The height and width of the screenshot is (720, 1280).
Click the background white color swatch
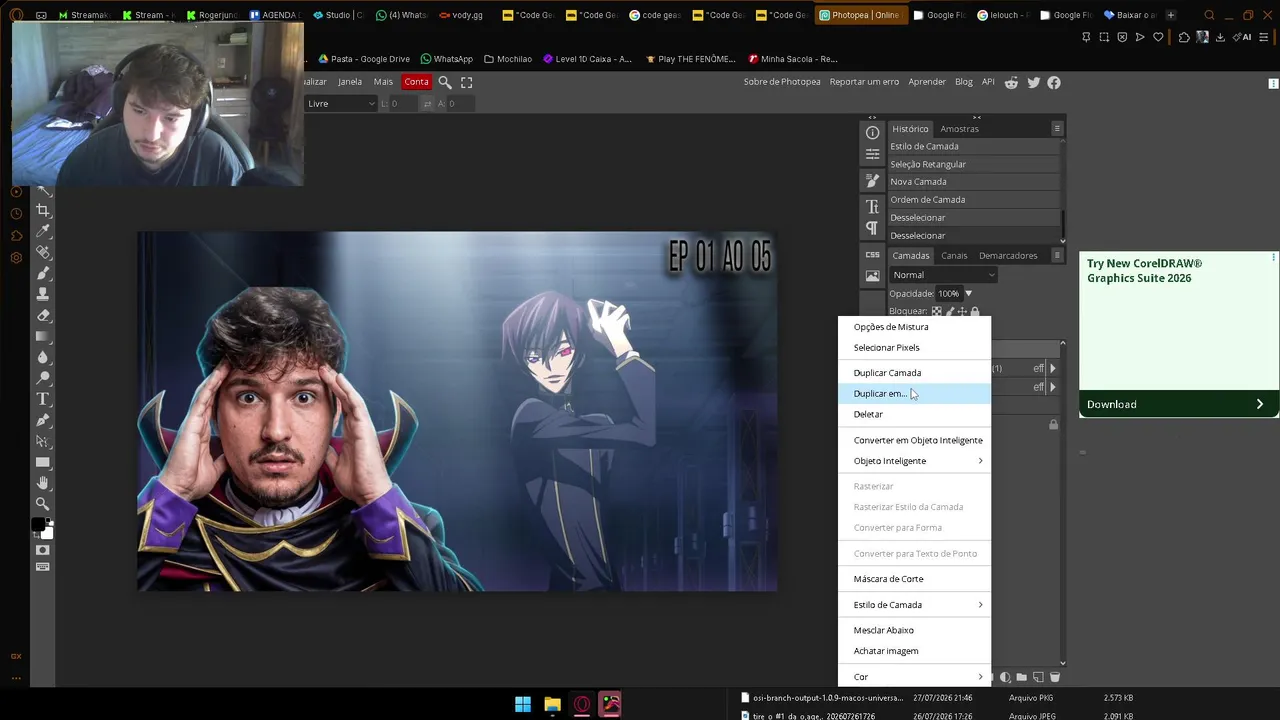tap(47, 533)
